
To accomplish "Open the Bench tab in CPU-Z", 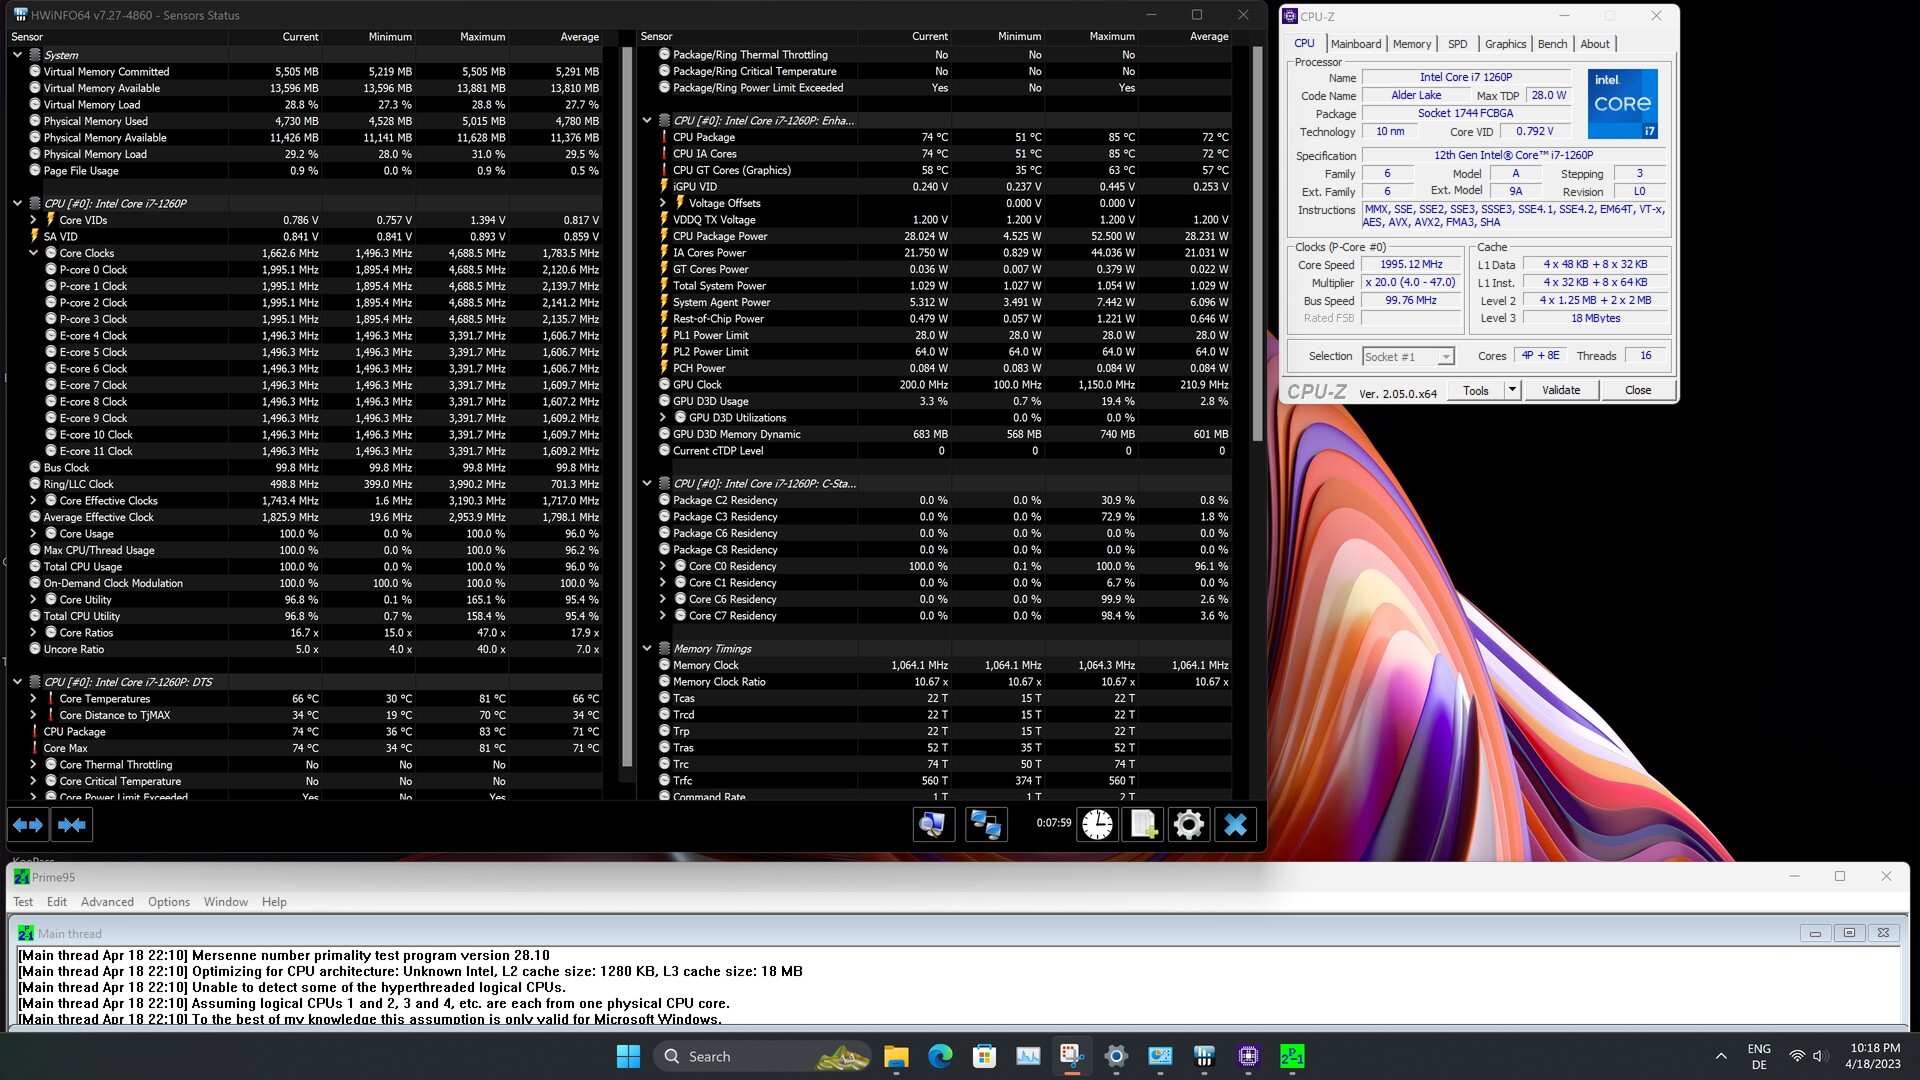I will (x=1552, y=44).
